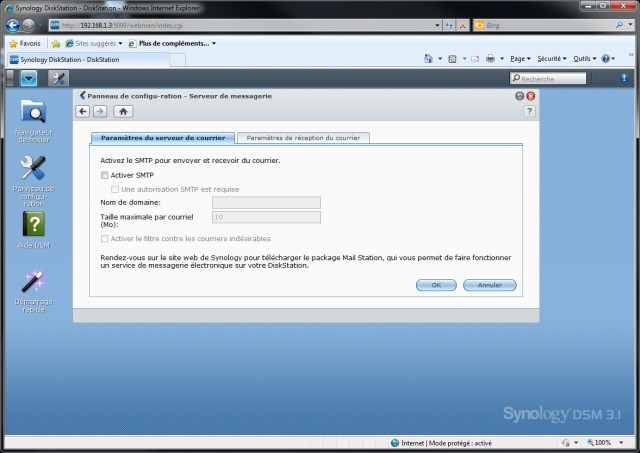Expand the print options dropdown arrow

point(502,59)
